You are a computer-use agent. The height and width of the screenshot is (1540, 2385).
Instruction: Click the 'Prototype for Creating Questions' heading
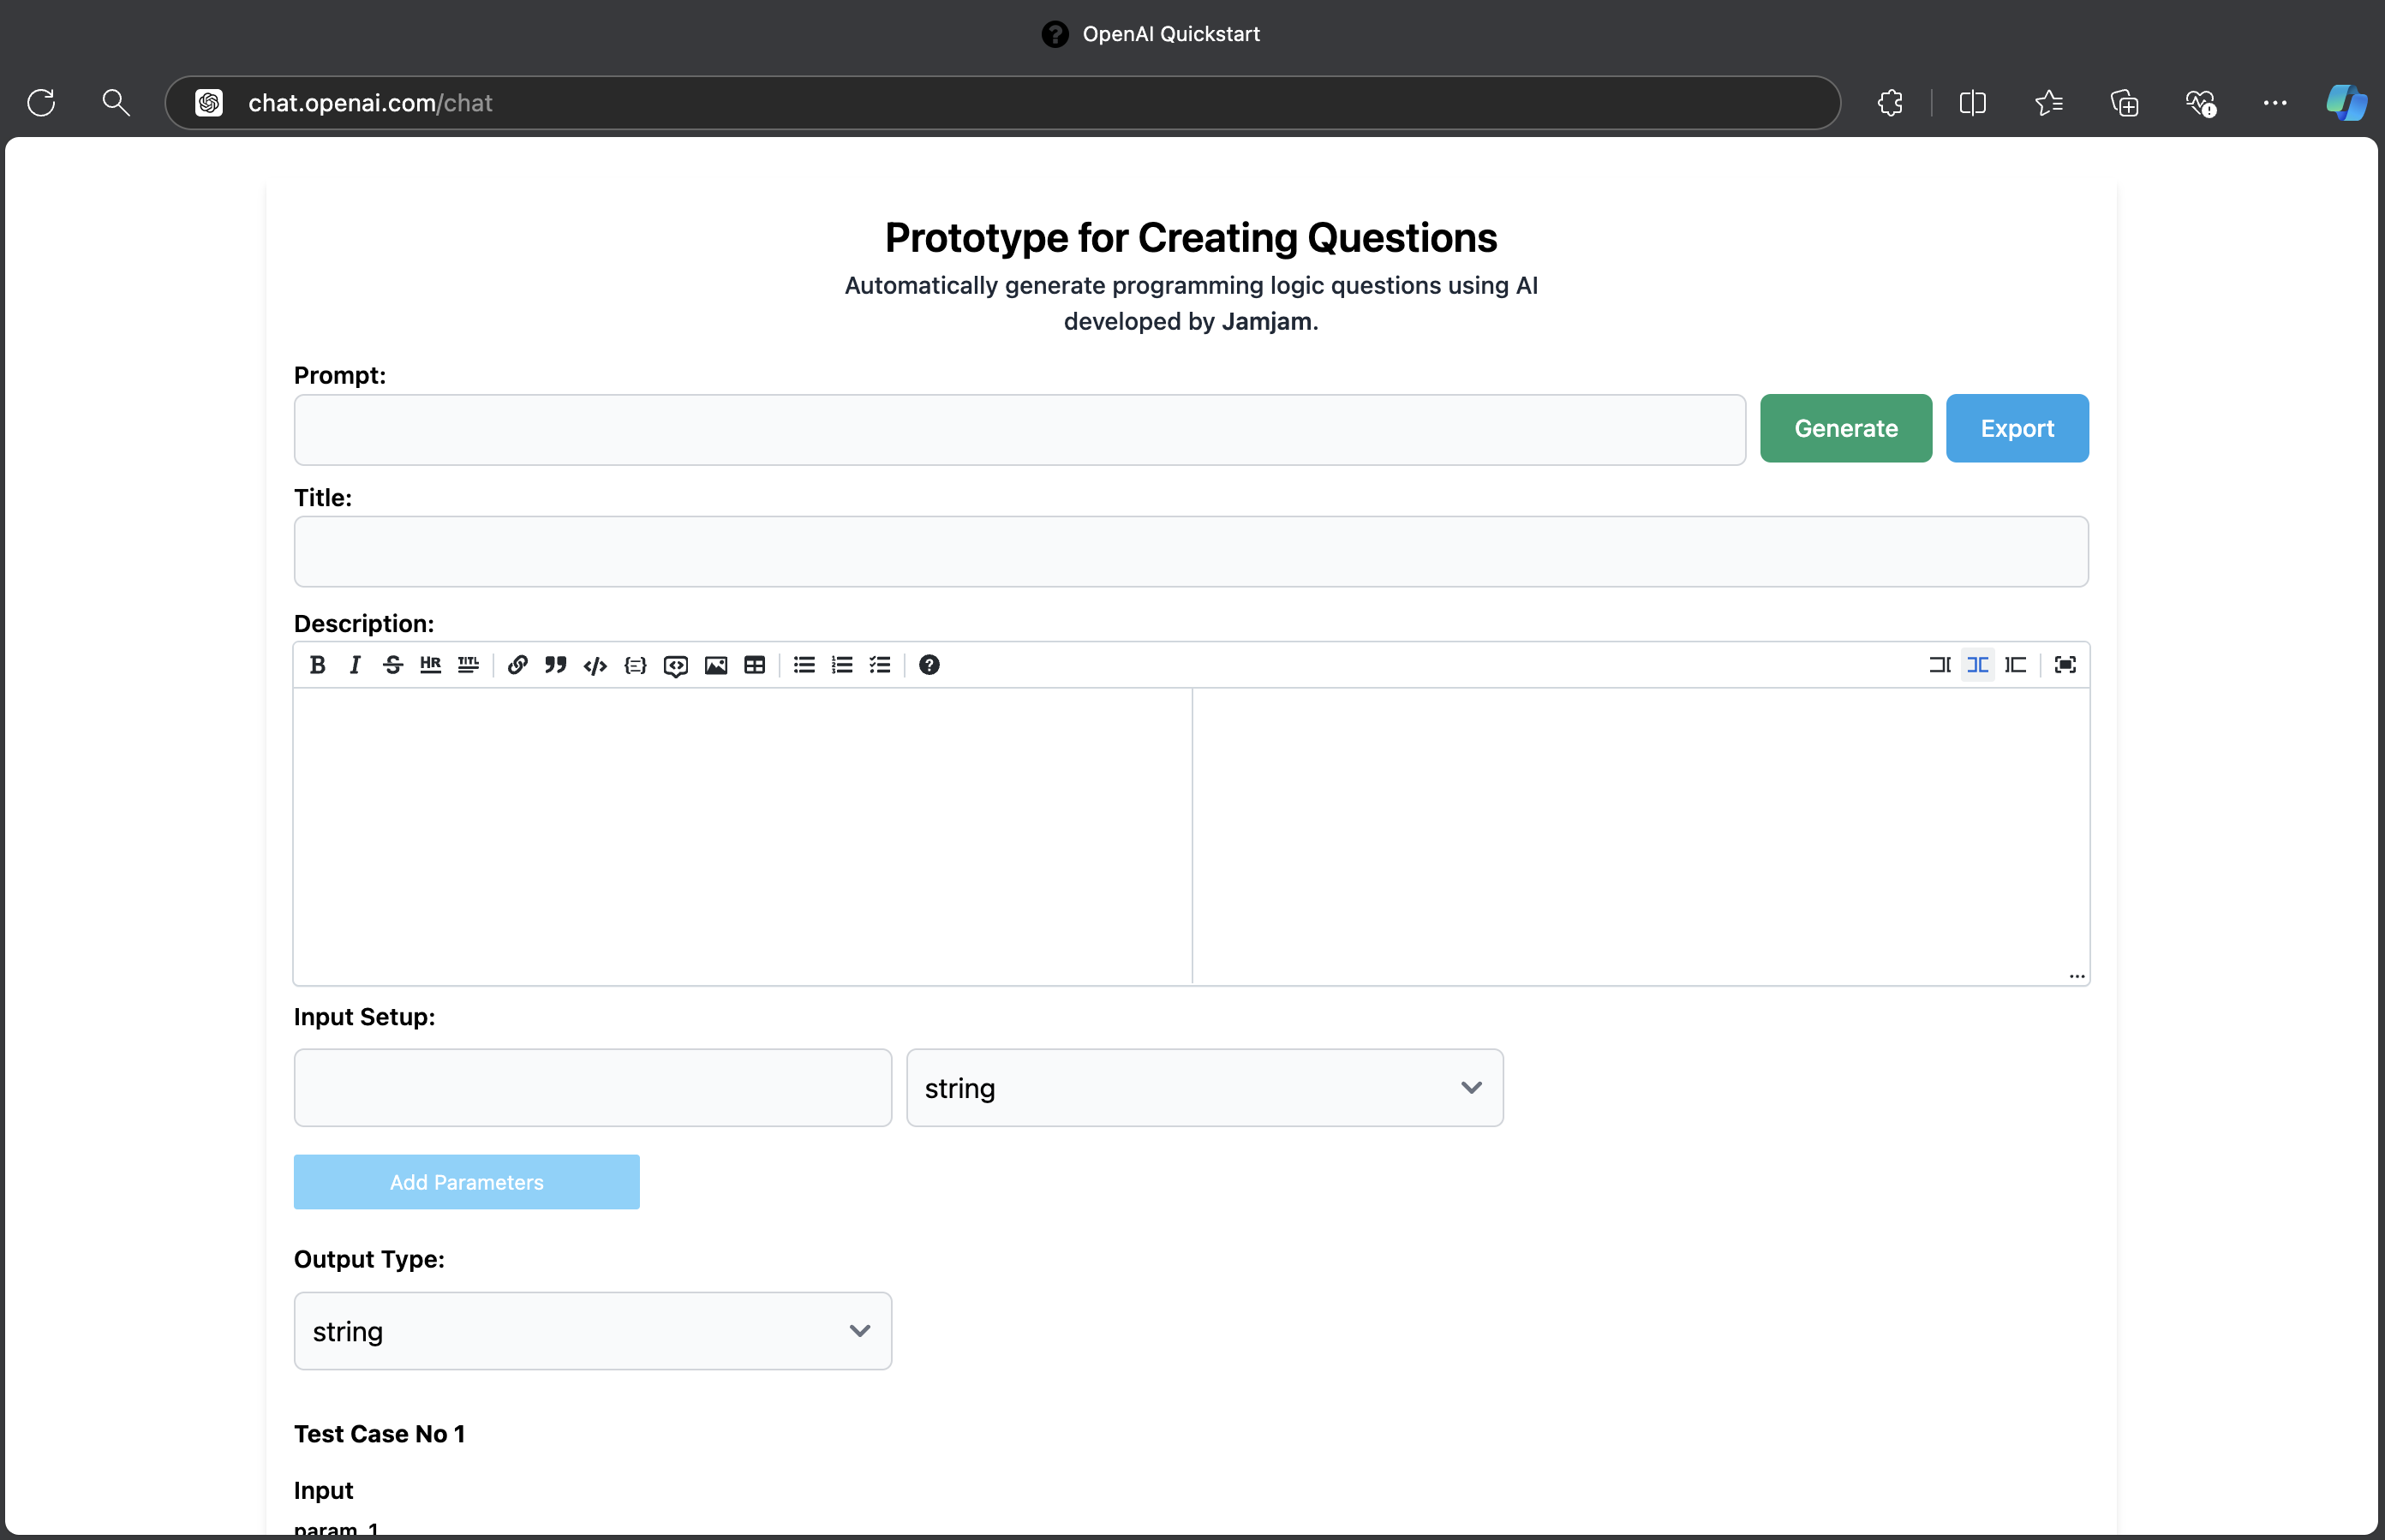1190,238
